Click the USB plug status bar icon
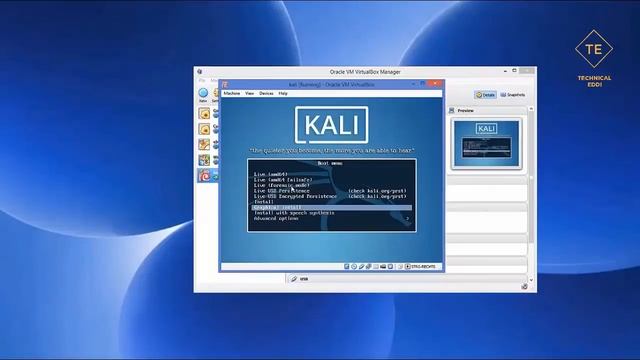640x360 pixels. 361,267
